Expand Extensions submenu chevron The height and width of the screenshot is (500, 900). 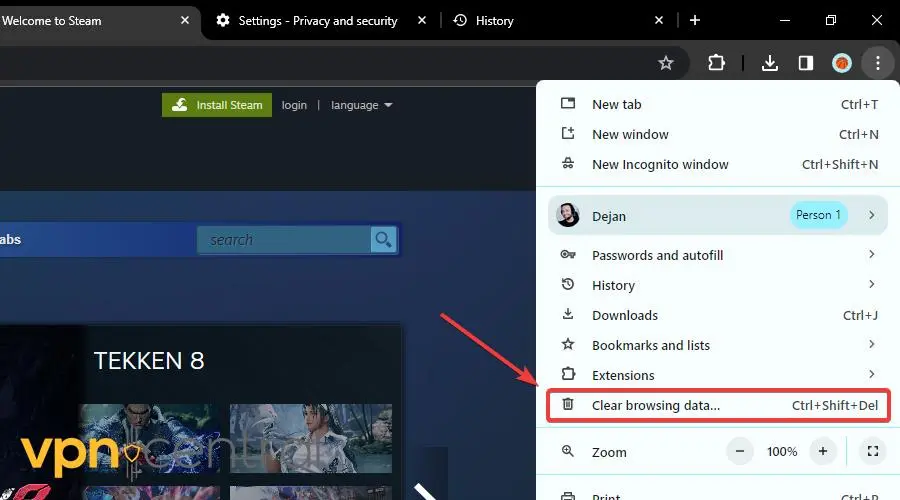[871, 374]
